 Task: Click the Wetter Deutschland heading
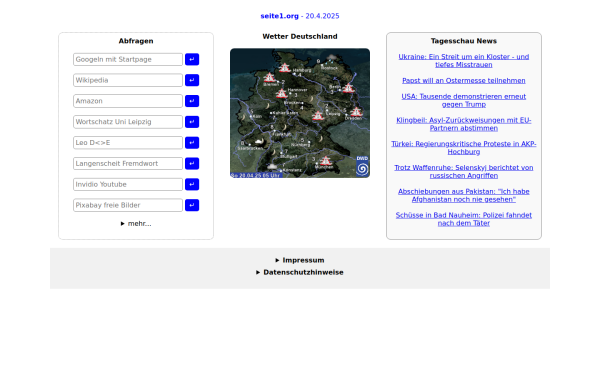click(x=300, y=36)
